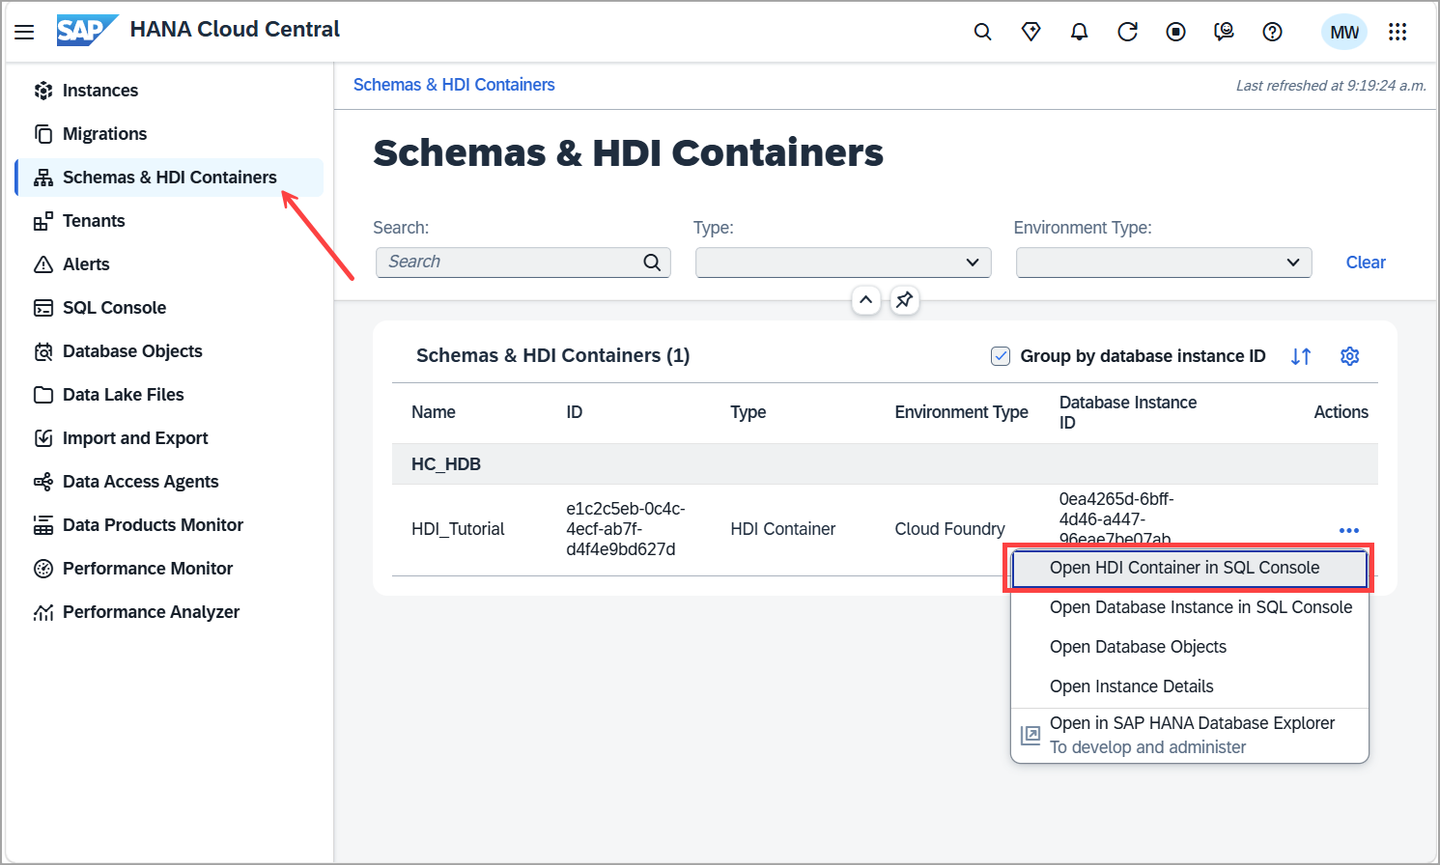Open Performance Analyzer from sidebar
Screen dimensions: 1440x865
[x=151, y=612]
